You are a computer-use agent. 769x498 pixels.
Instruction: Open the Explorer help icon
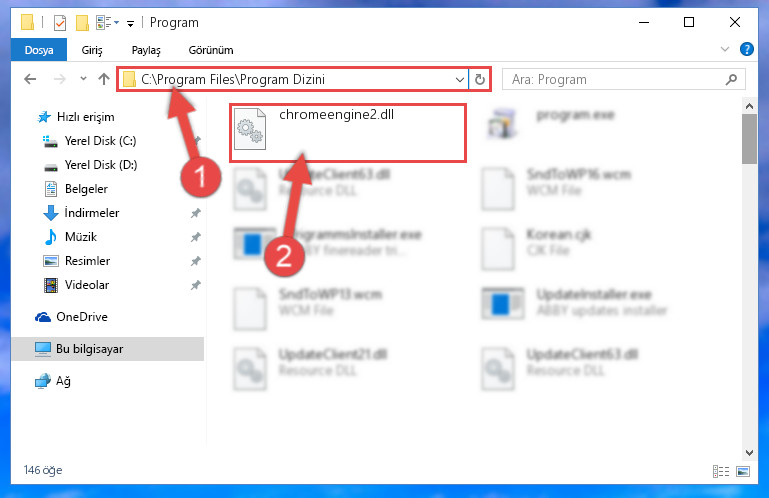coord(746,49)
